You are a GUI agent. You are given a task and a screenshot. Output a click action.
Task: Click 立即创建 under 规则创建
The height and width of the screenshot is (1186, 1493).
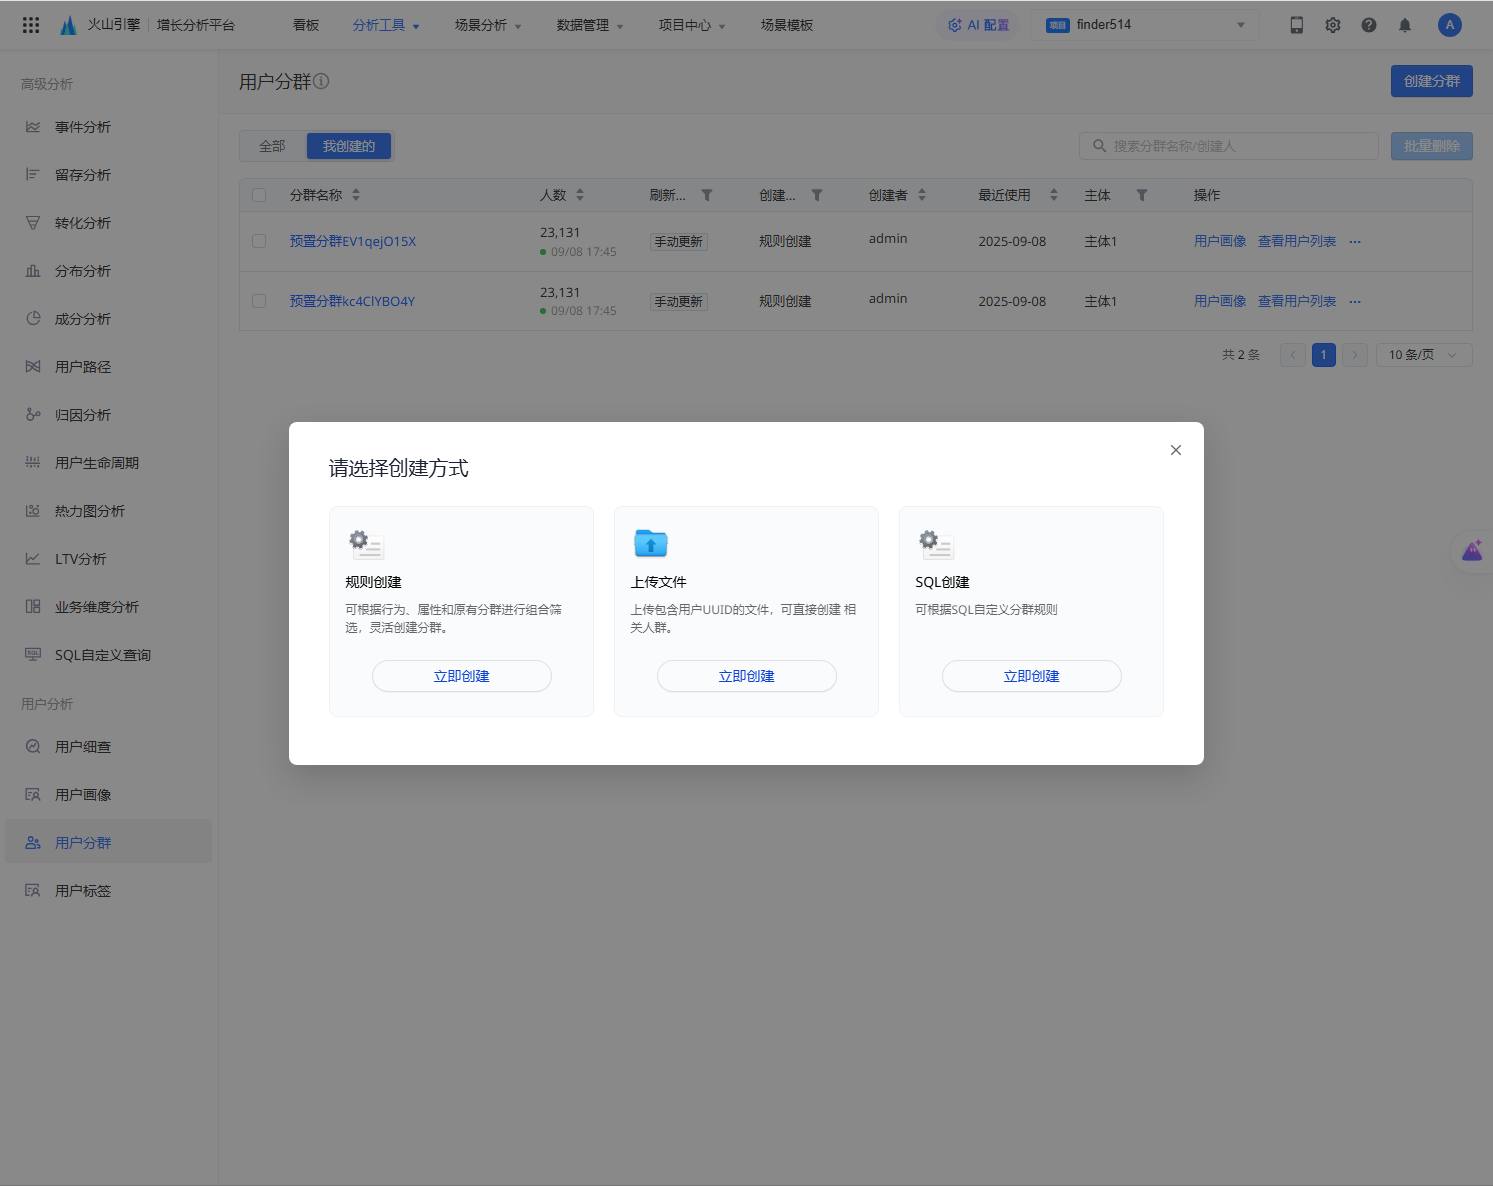click(x=461, y=676)
